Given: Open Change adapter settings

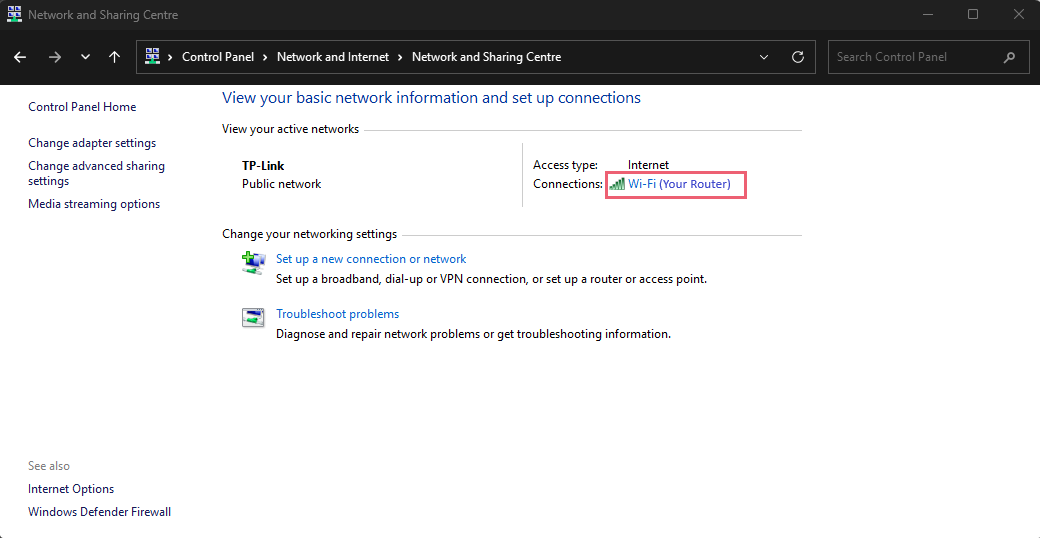Looking at the screenshot, I should [92, 143].
